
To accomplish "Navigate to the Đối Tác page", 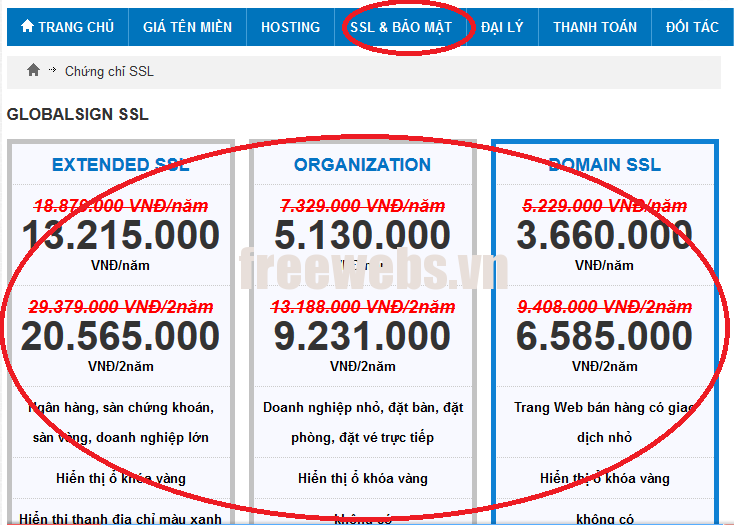I will point(692,27).
